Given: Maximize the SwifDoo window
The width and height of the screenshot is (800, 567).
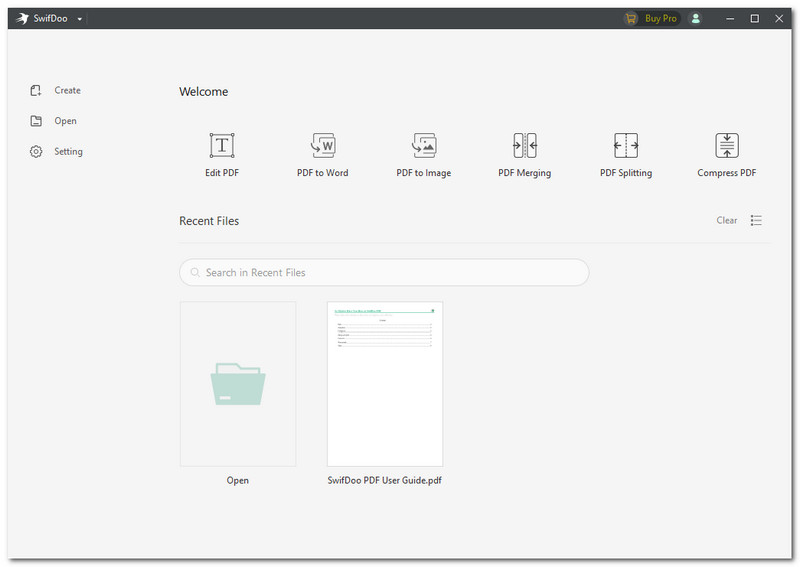Looking at the screenshot, I should (754, 18).
